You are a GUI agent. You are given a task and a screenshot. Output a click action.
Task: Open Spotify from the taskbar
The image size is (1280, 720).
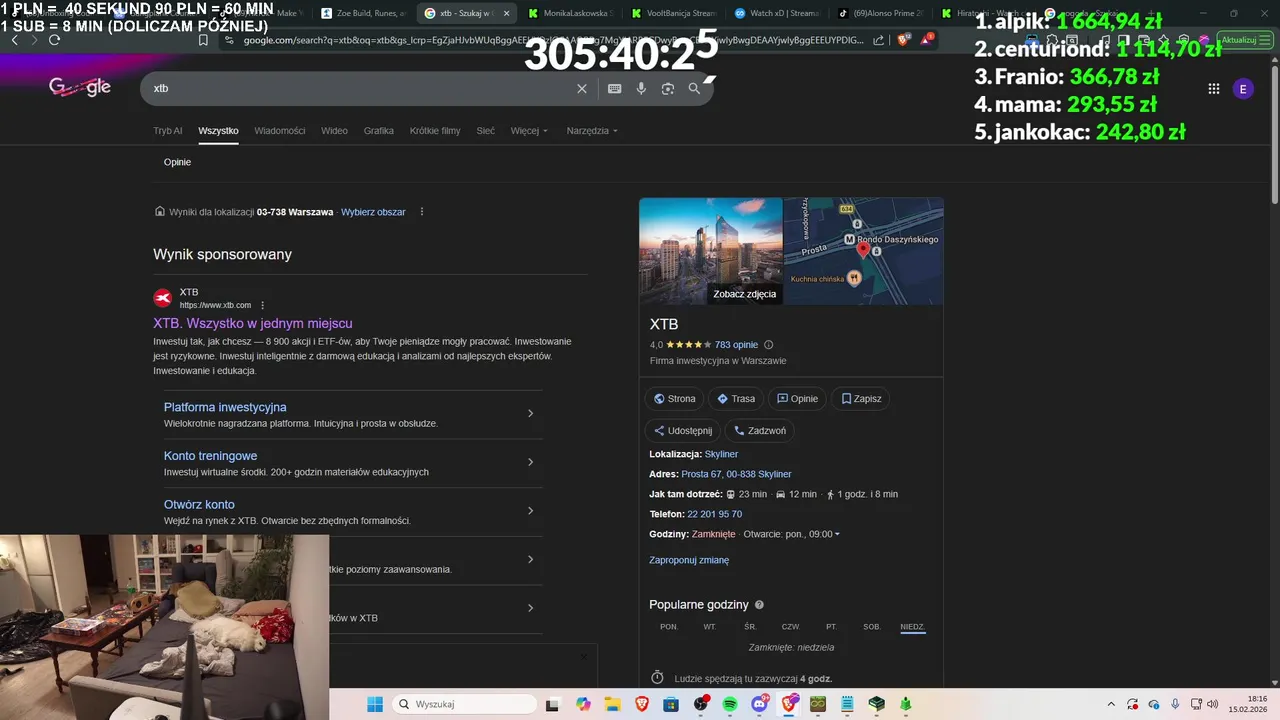[730, 704]
